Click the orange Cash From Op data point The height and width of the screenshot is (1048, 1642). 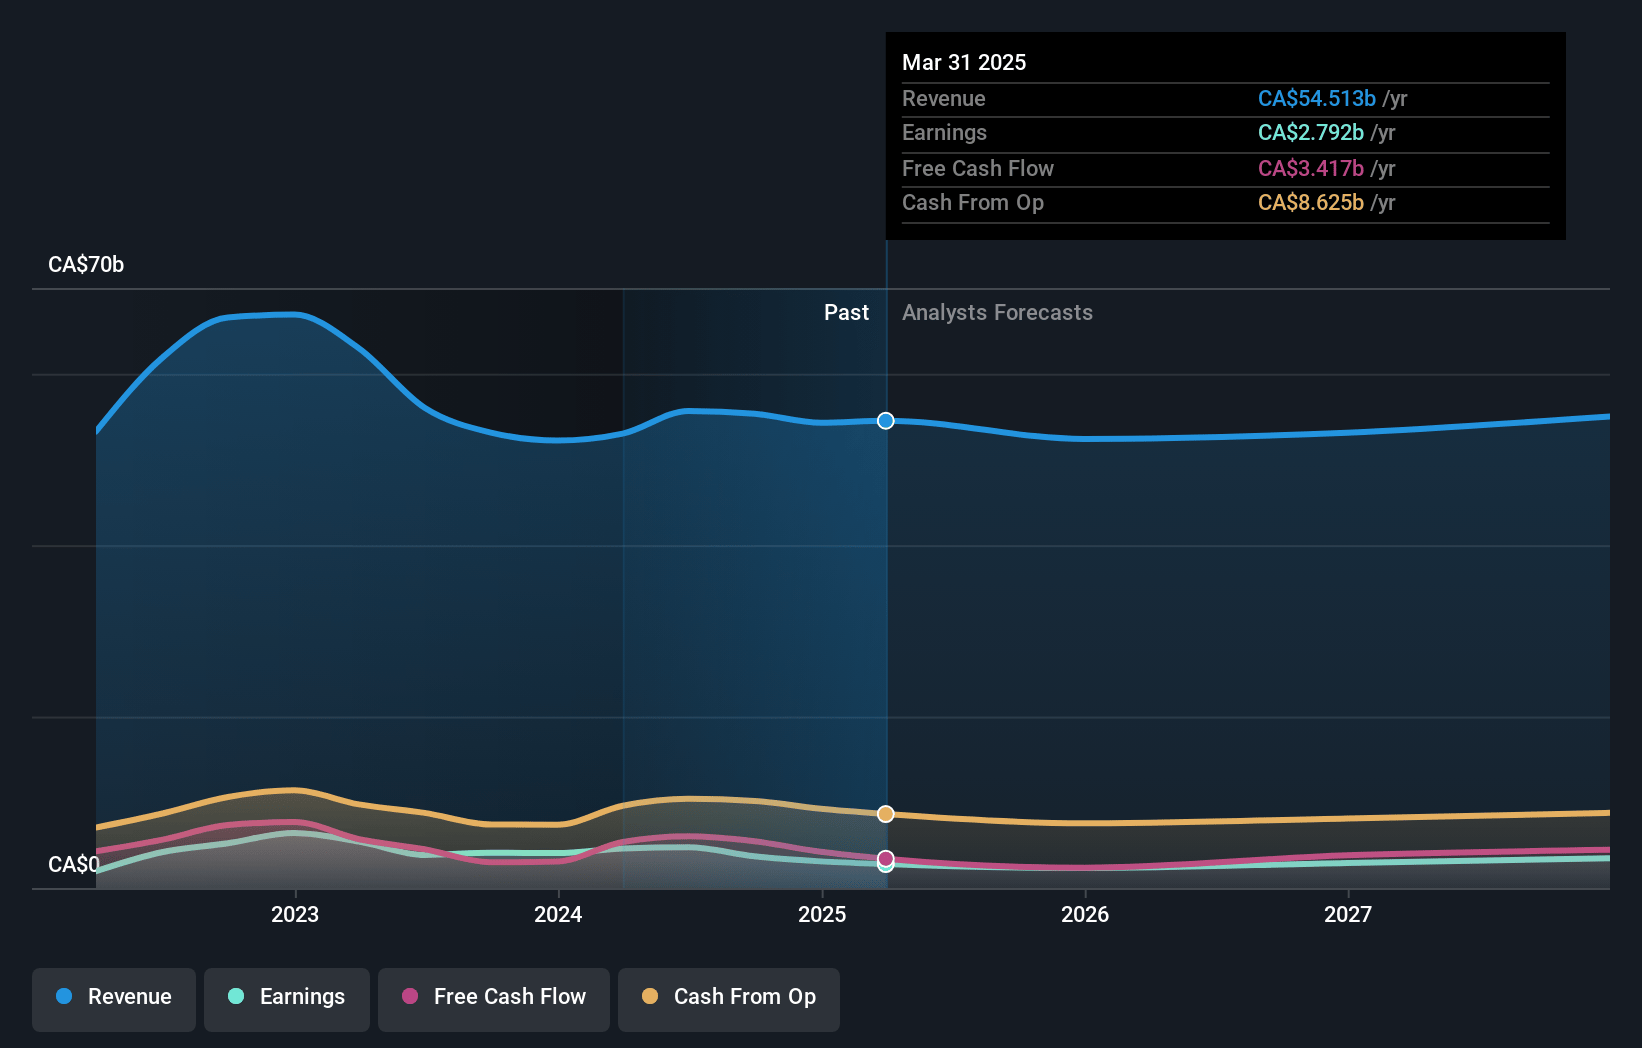[886, 814]
